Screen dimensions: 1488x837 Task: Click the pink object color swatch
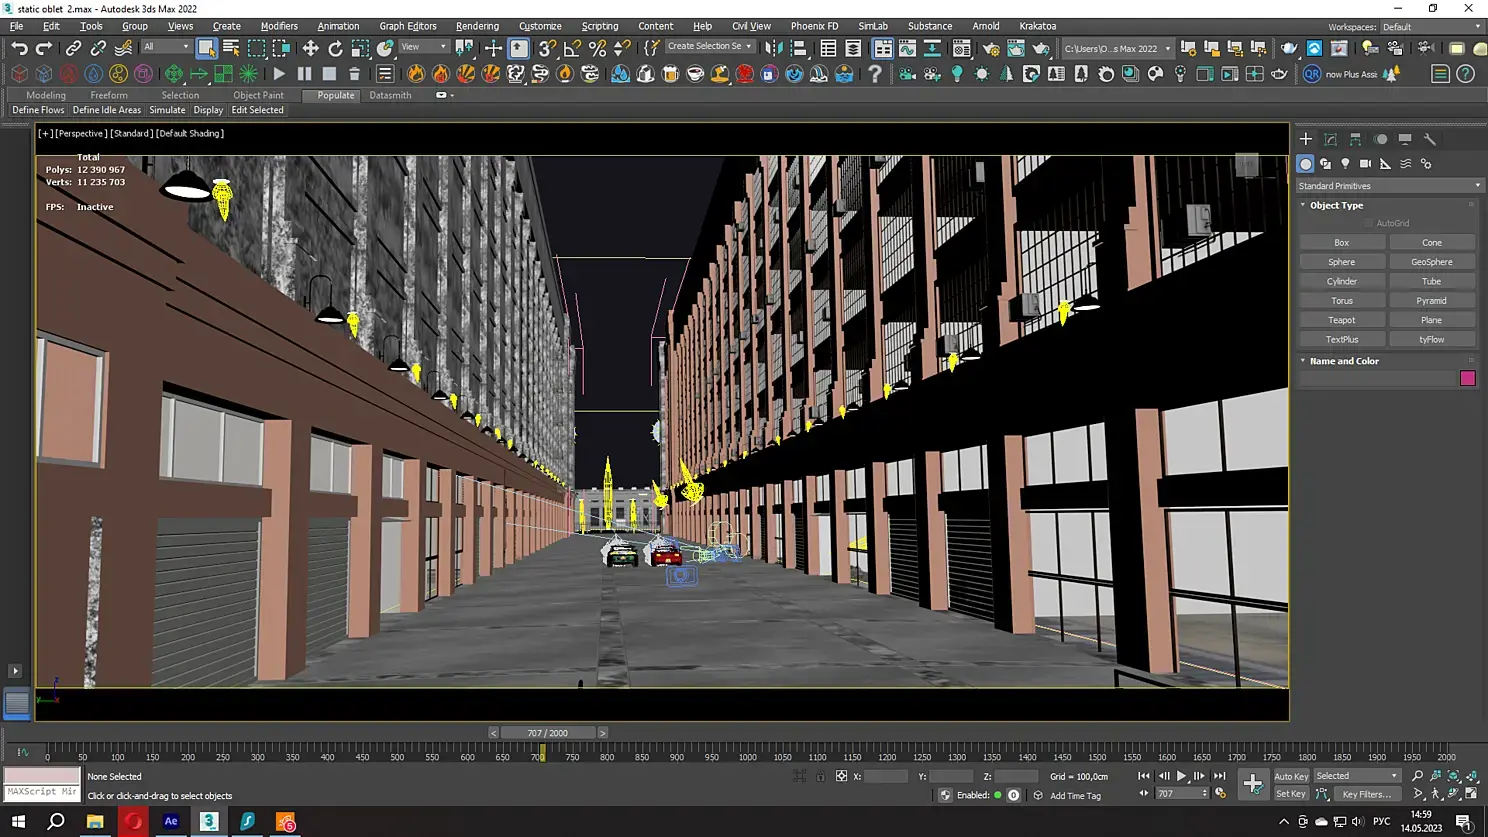point(1467,378)
